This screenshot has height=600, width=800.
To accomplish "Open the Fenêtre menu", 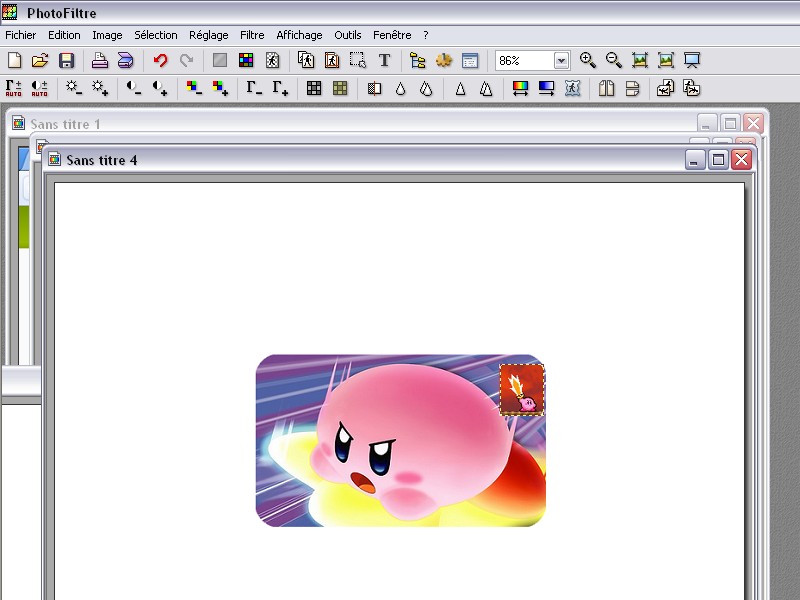I will [392, 35].
